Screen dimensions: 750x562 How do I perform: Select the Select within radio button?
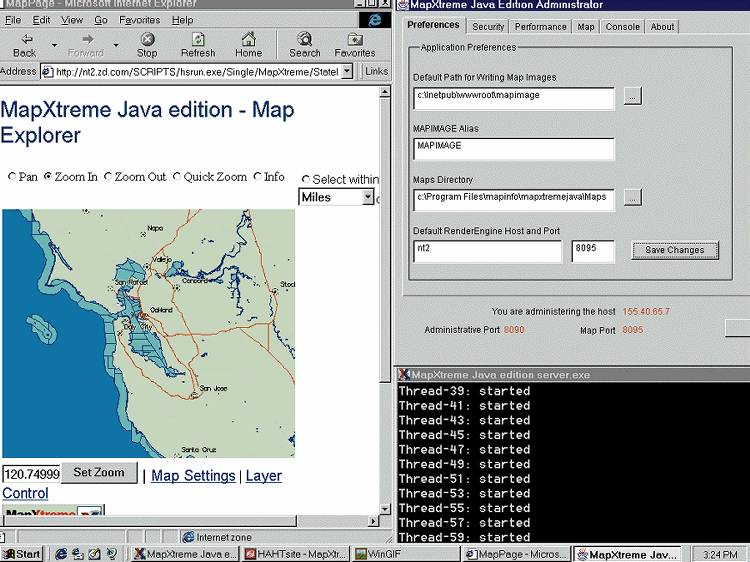(306, 179)
